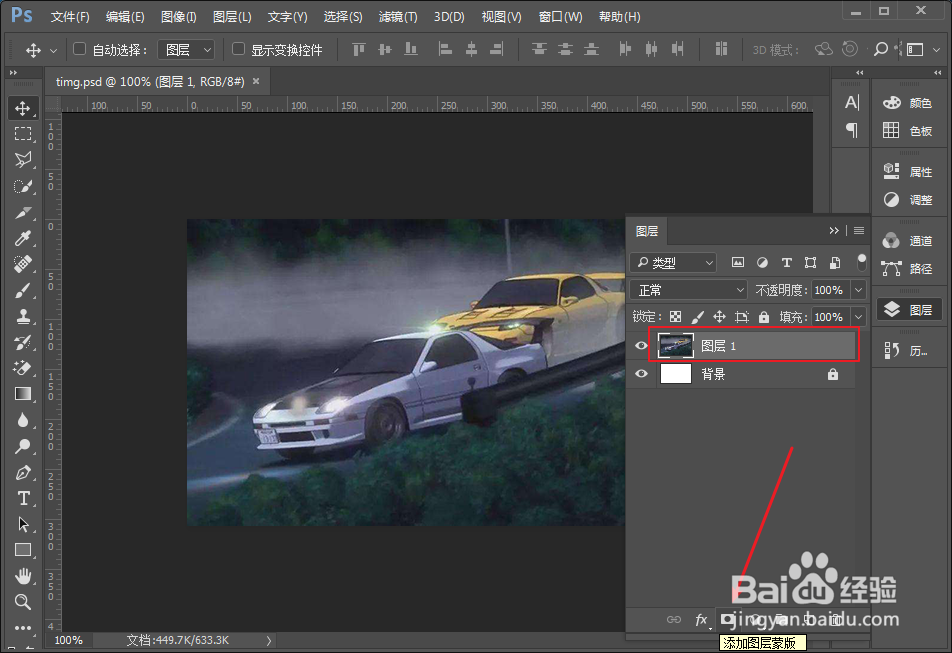Select the Gradient tool
This screenshot has height=653, width=952.
(23, 394)
